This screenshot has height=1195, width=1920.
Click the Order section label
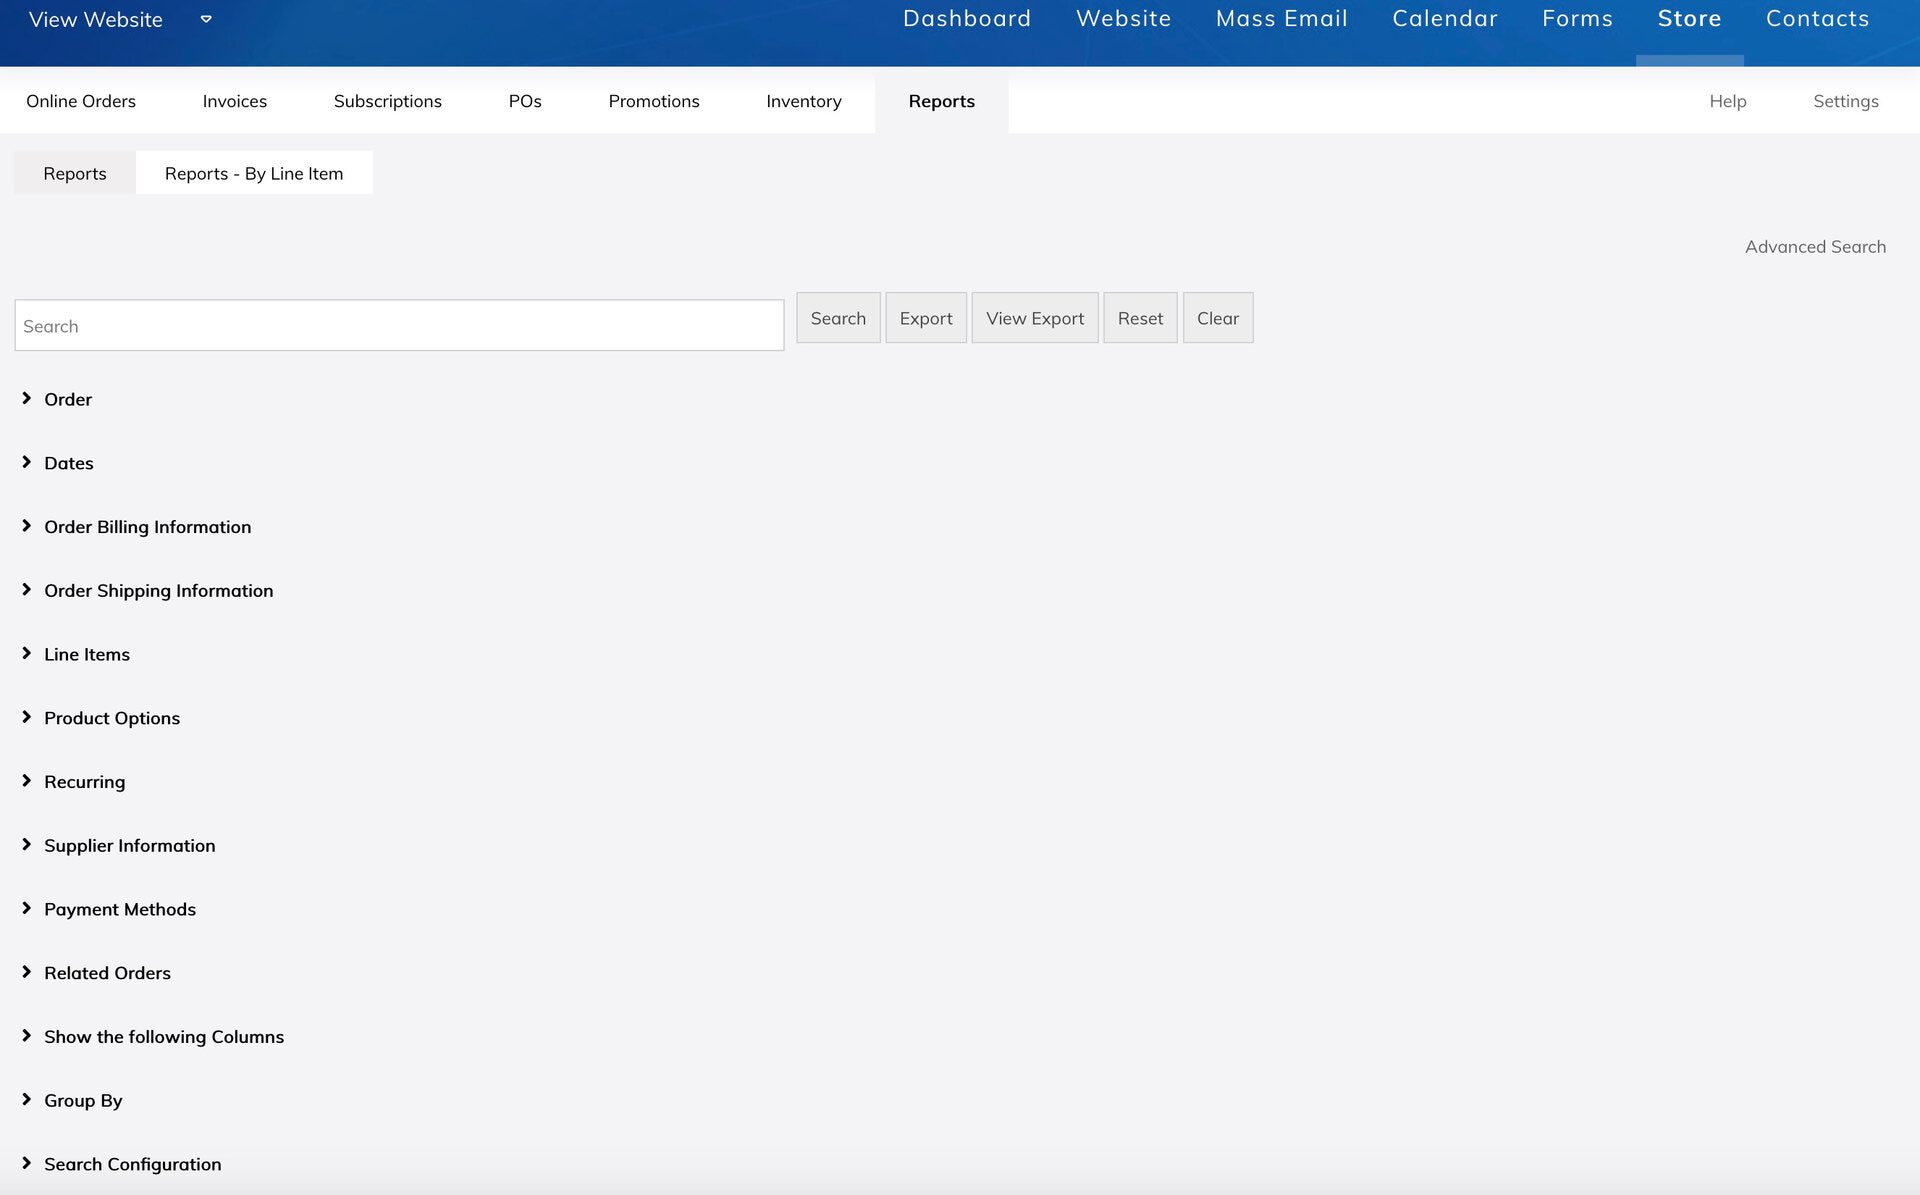[68, 399]
